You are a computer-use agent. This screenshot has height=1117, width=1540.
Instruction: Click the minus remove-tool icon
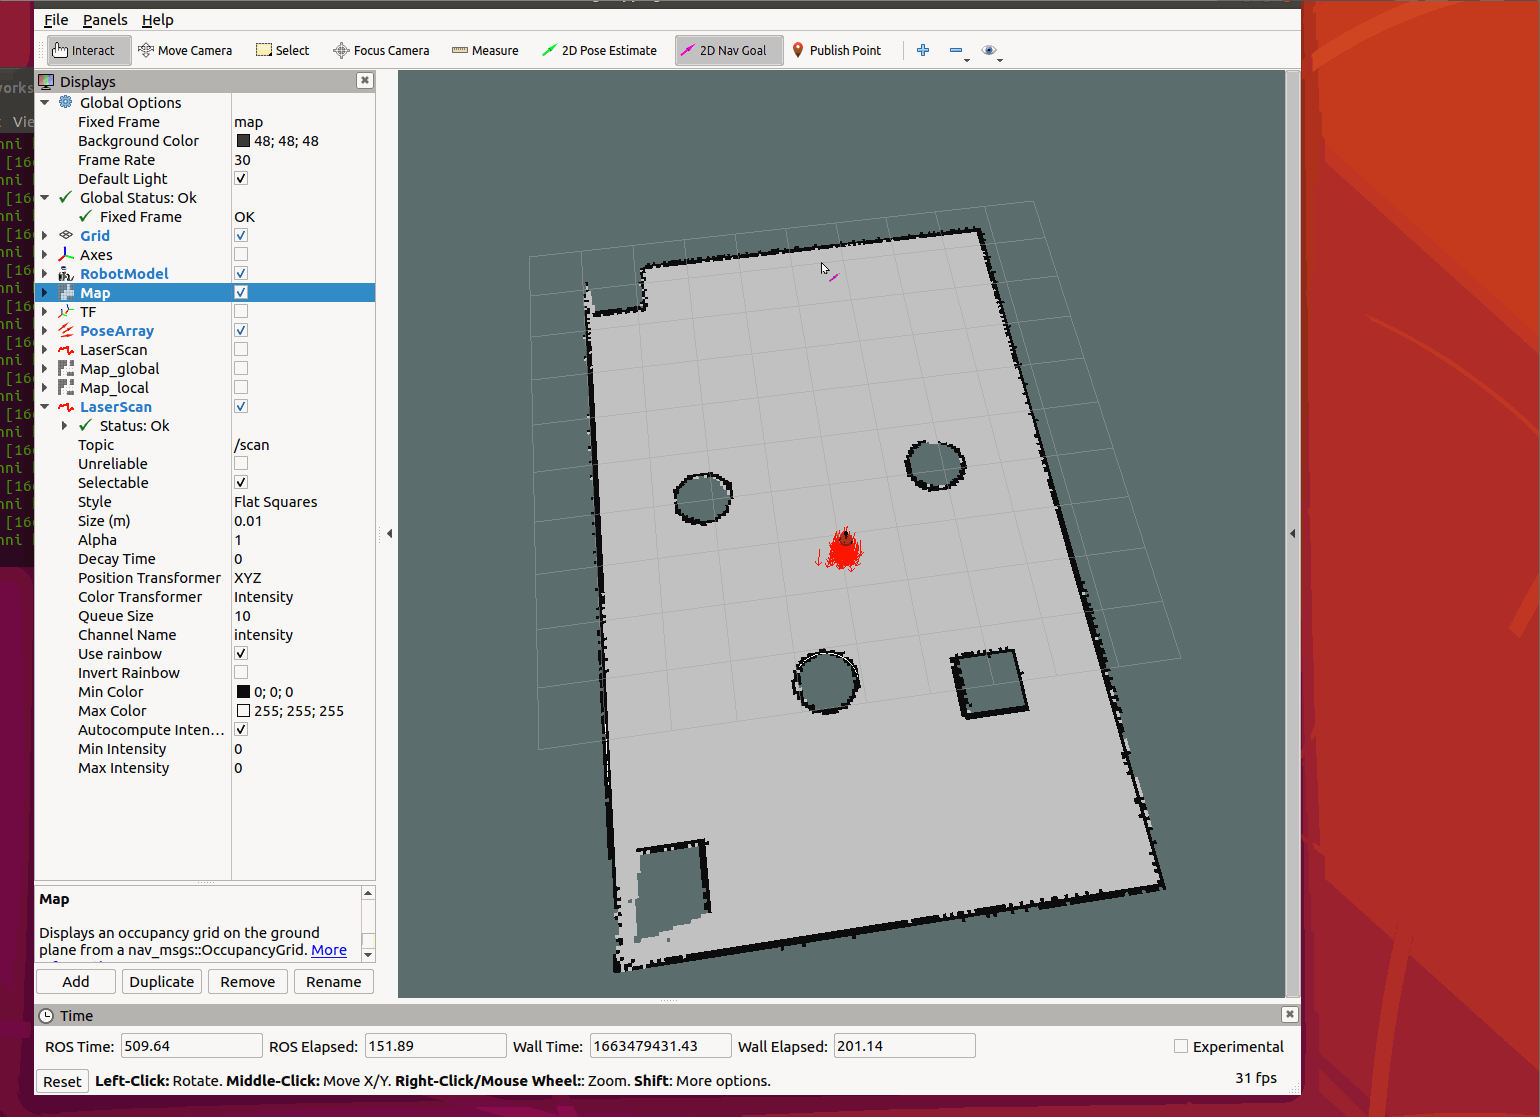coord(956,50)
